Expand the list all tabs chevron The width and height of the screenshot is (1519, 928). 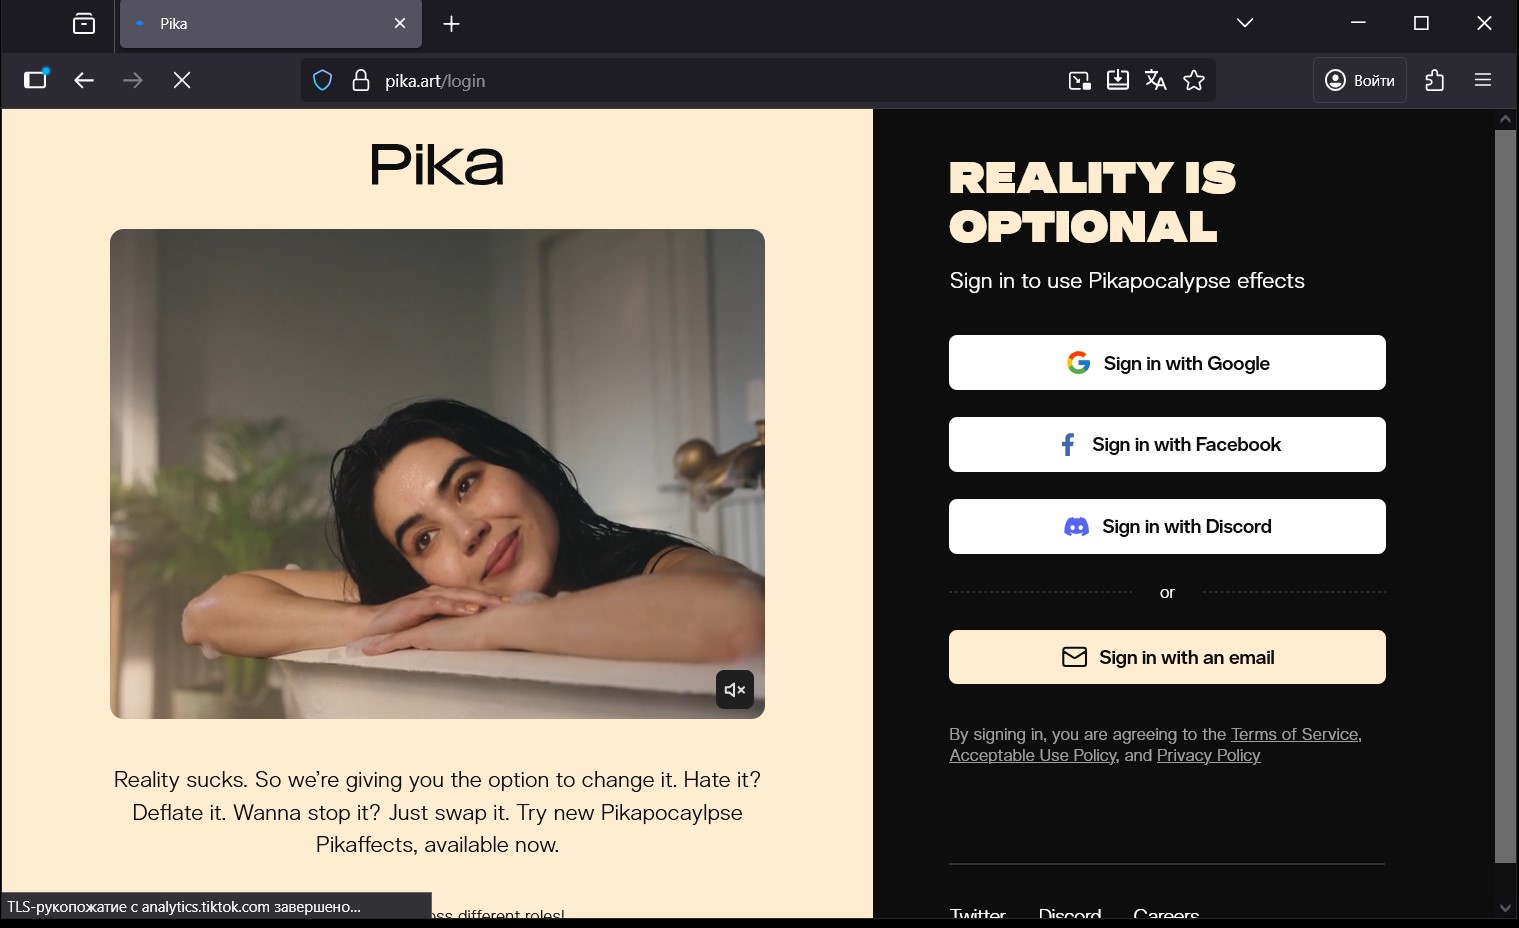tap(1244, 23)
